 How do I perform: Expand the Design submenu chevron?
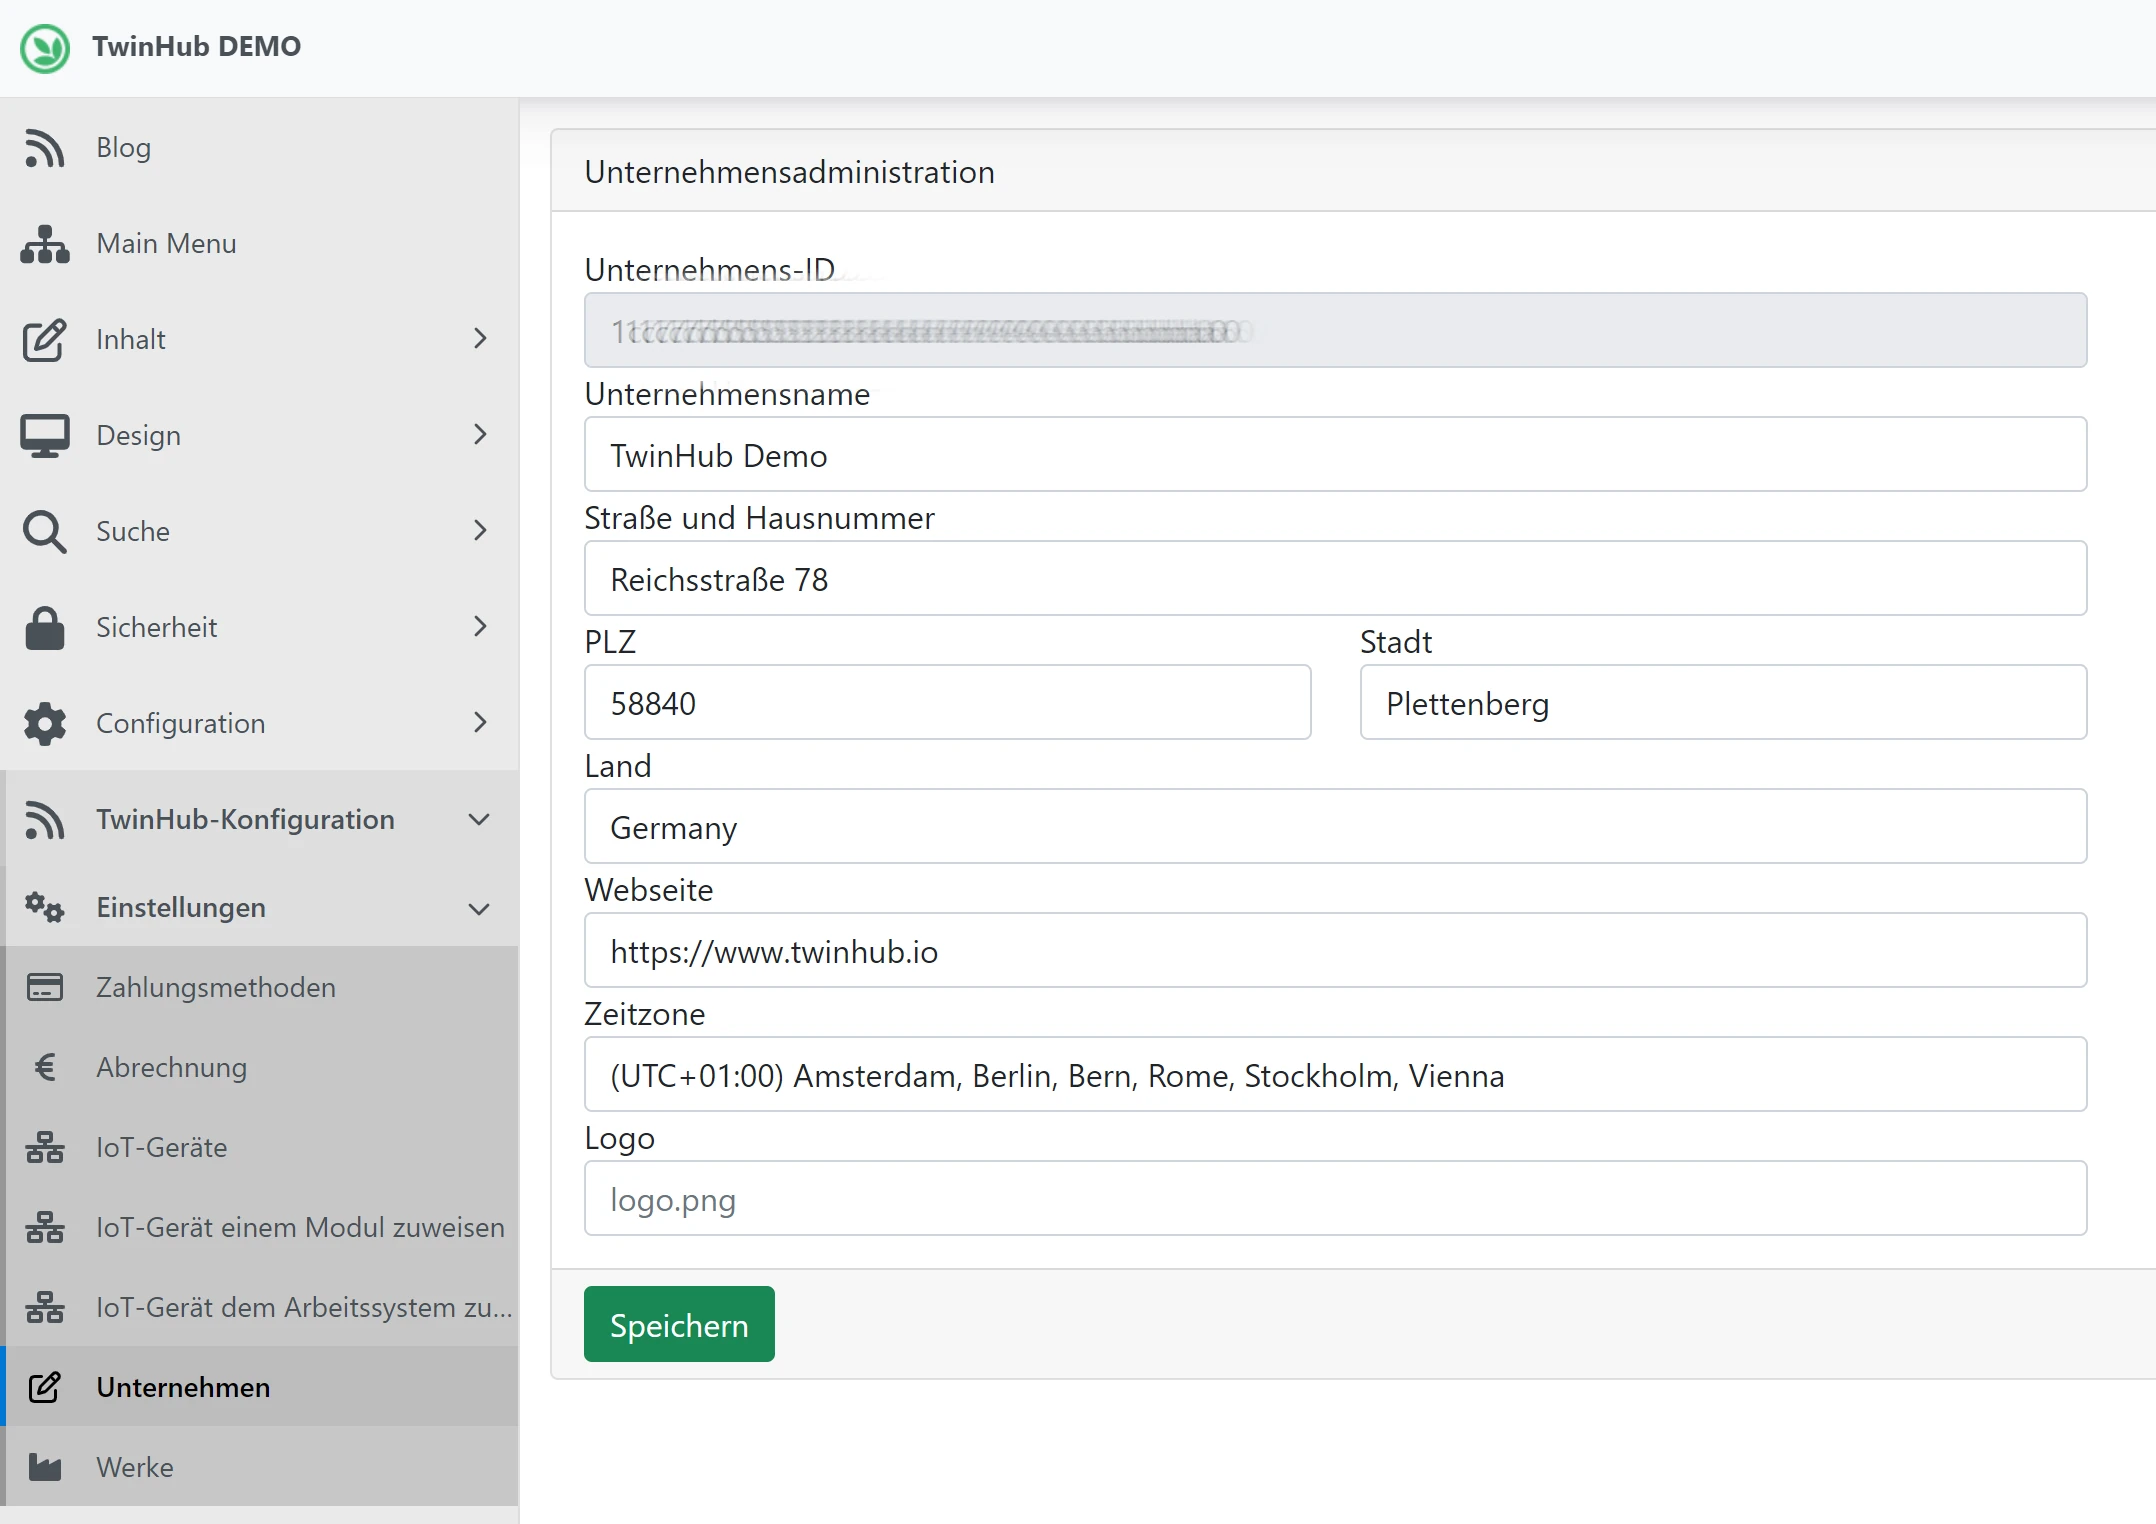[480, 435]
